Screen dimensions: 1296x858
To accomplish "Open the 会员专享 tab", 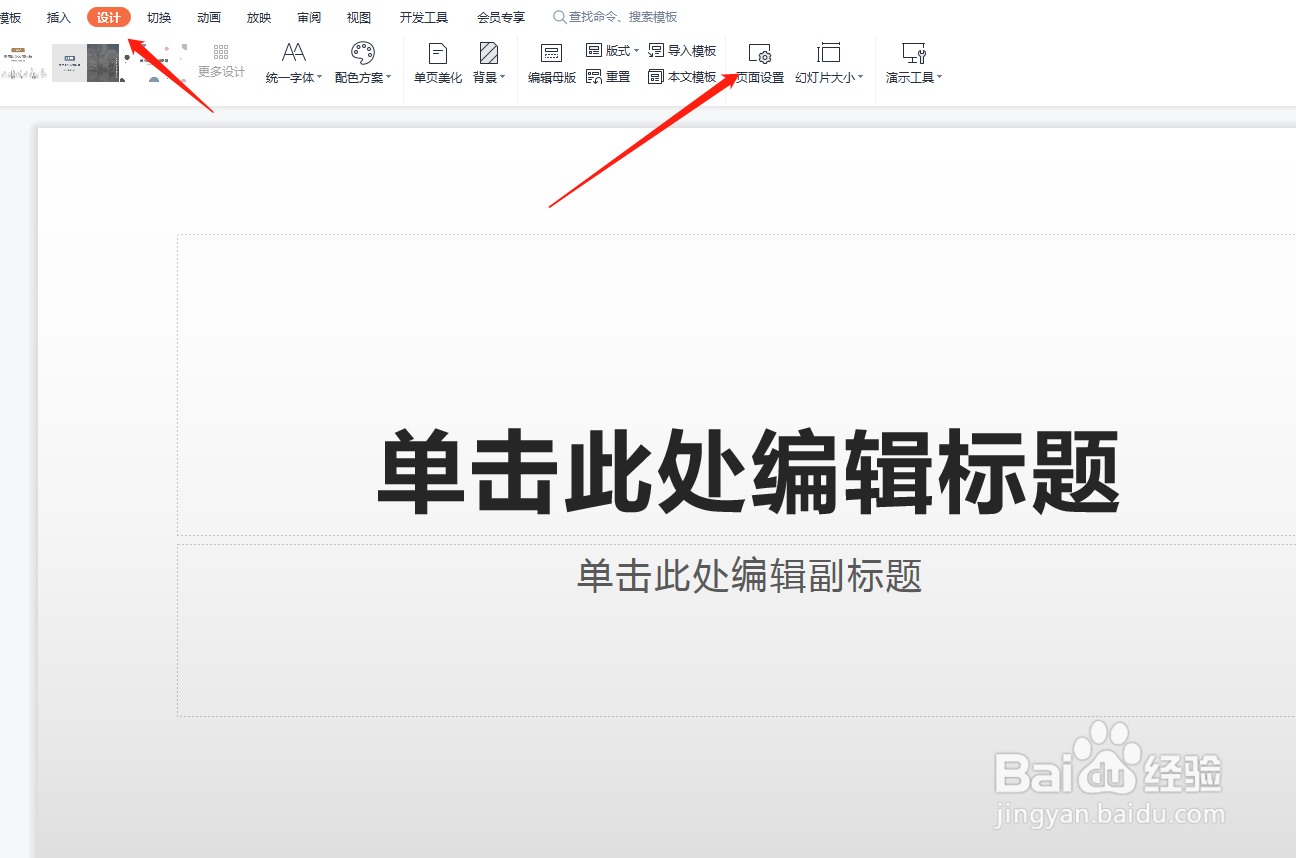I will click(x=501, y=17).
